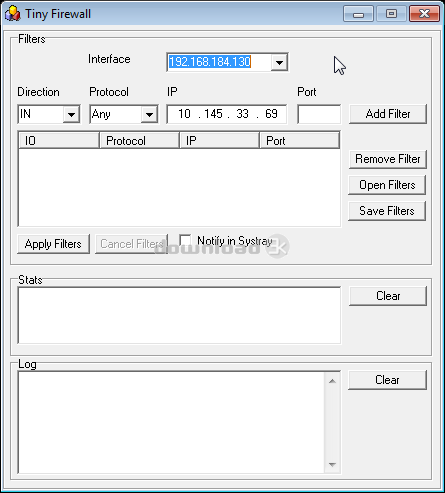
Task: Click the Port column header in list
Action: coord(299,140)
